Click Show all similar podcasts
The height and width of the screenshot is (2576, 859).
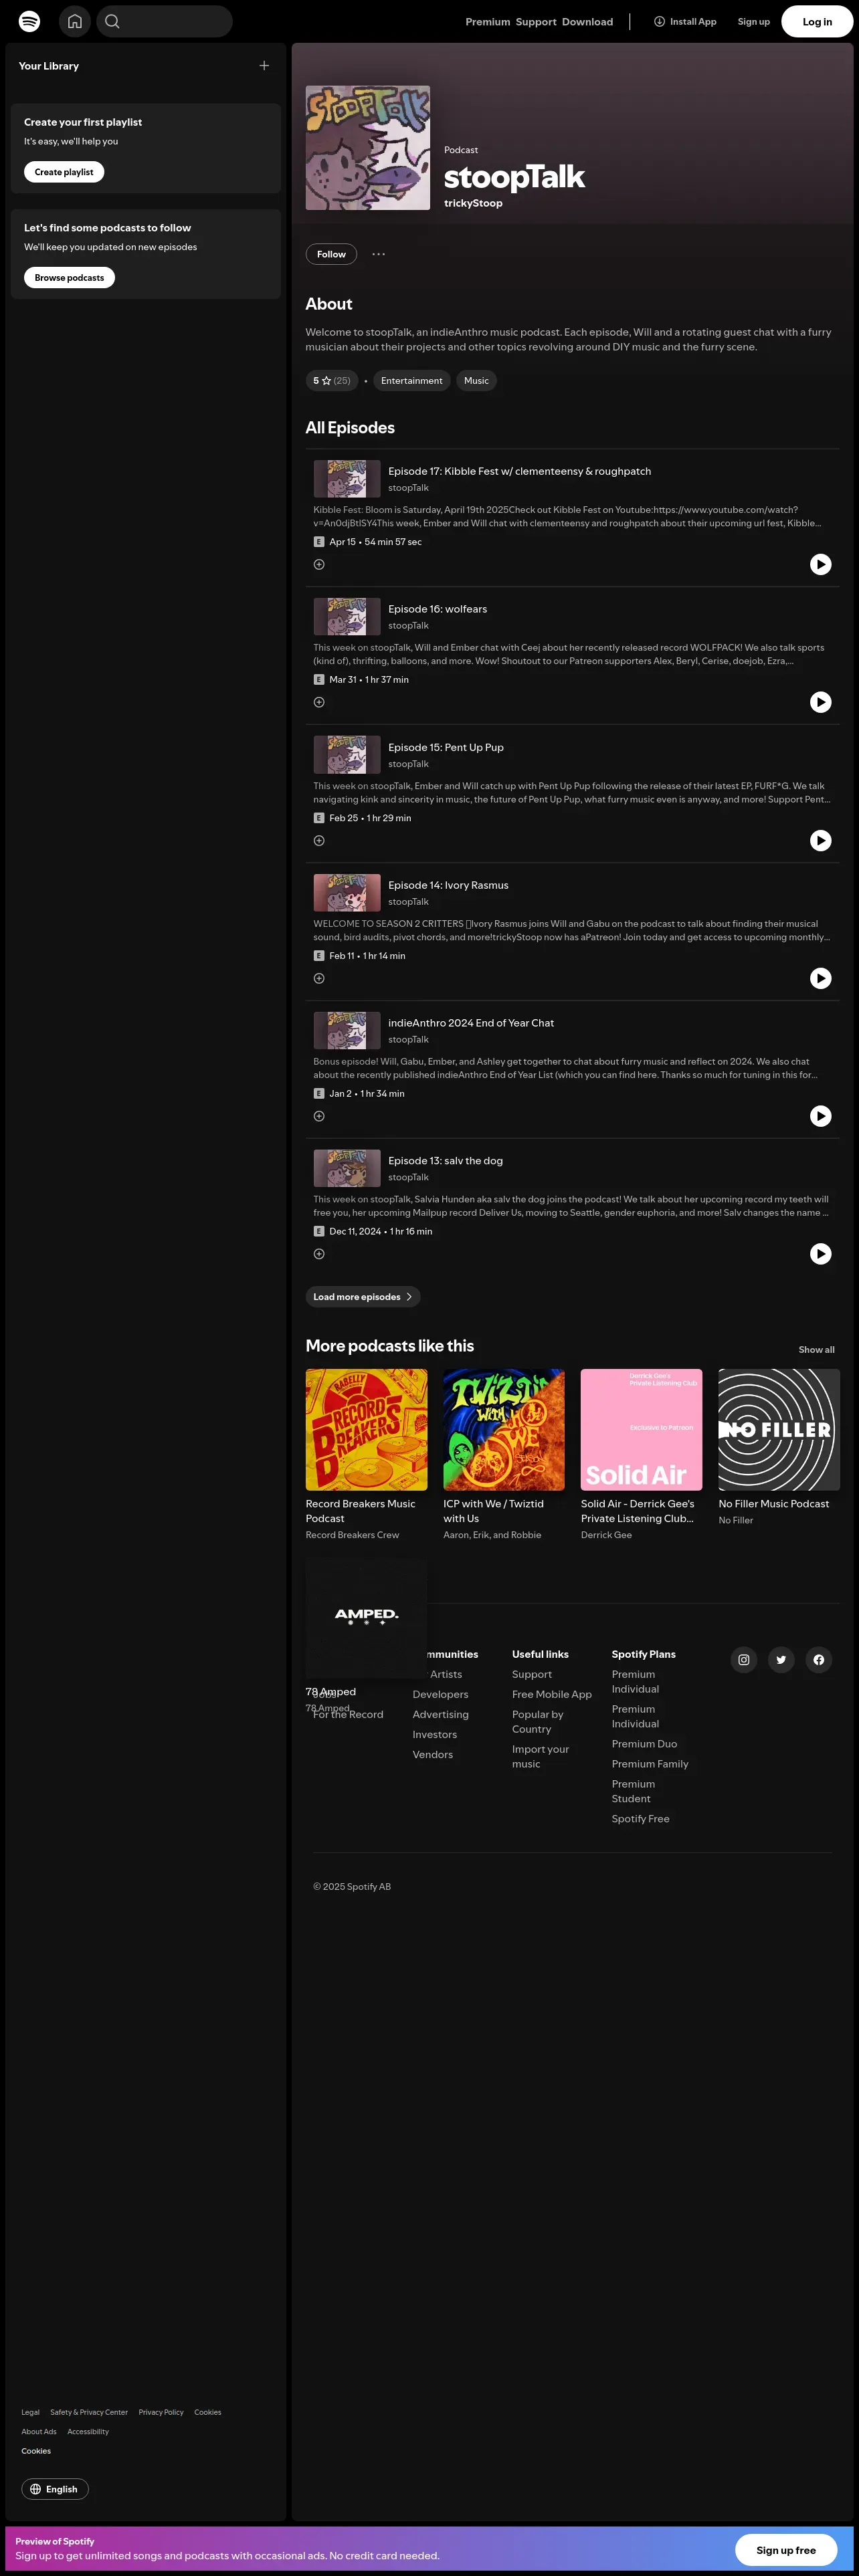816,1351
